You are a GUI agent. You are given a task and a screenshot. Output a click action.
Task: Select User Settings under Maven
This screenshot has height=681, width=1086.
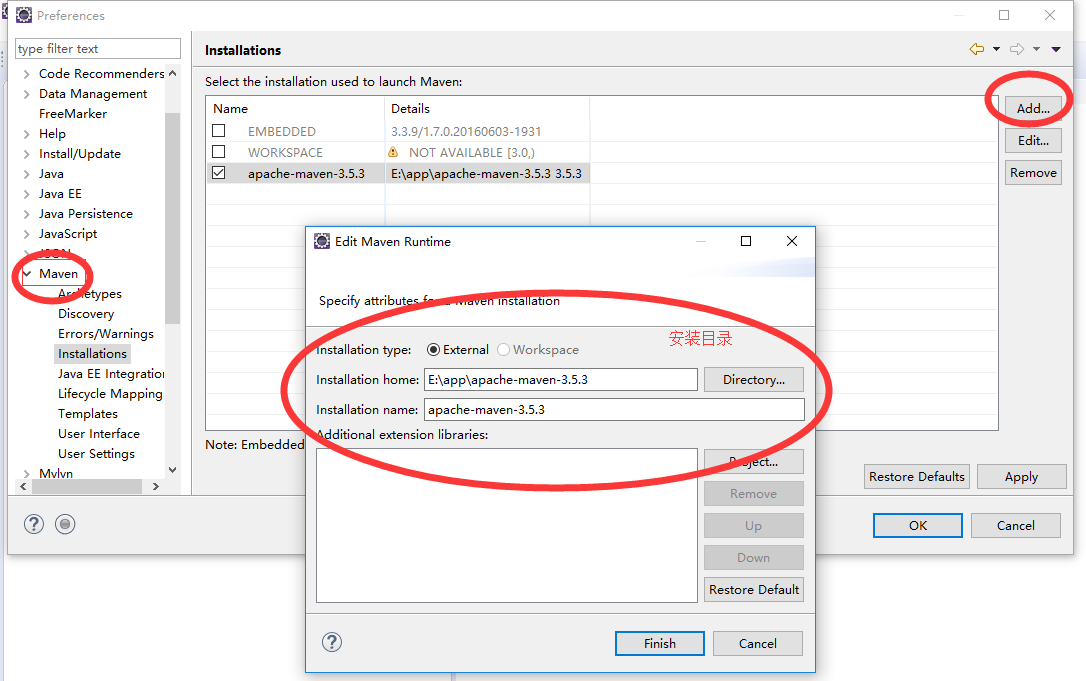pyautogui.click(x=96, y=454)
